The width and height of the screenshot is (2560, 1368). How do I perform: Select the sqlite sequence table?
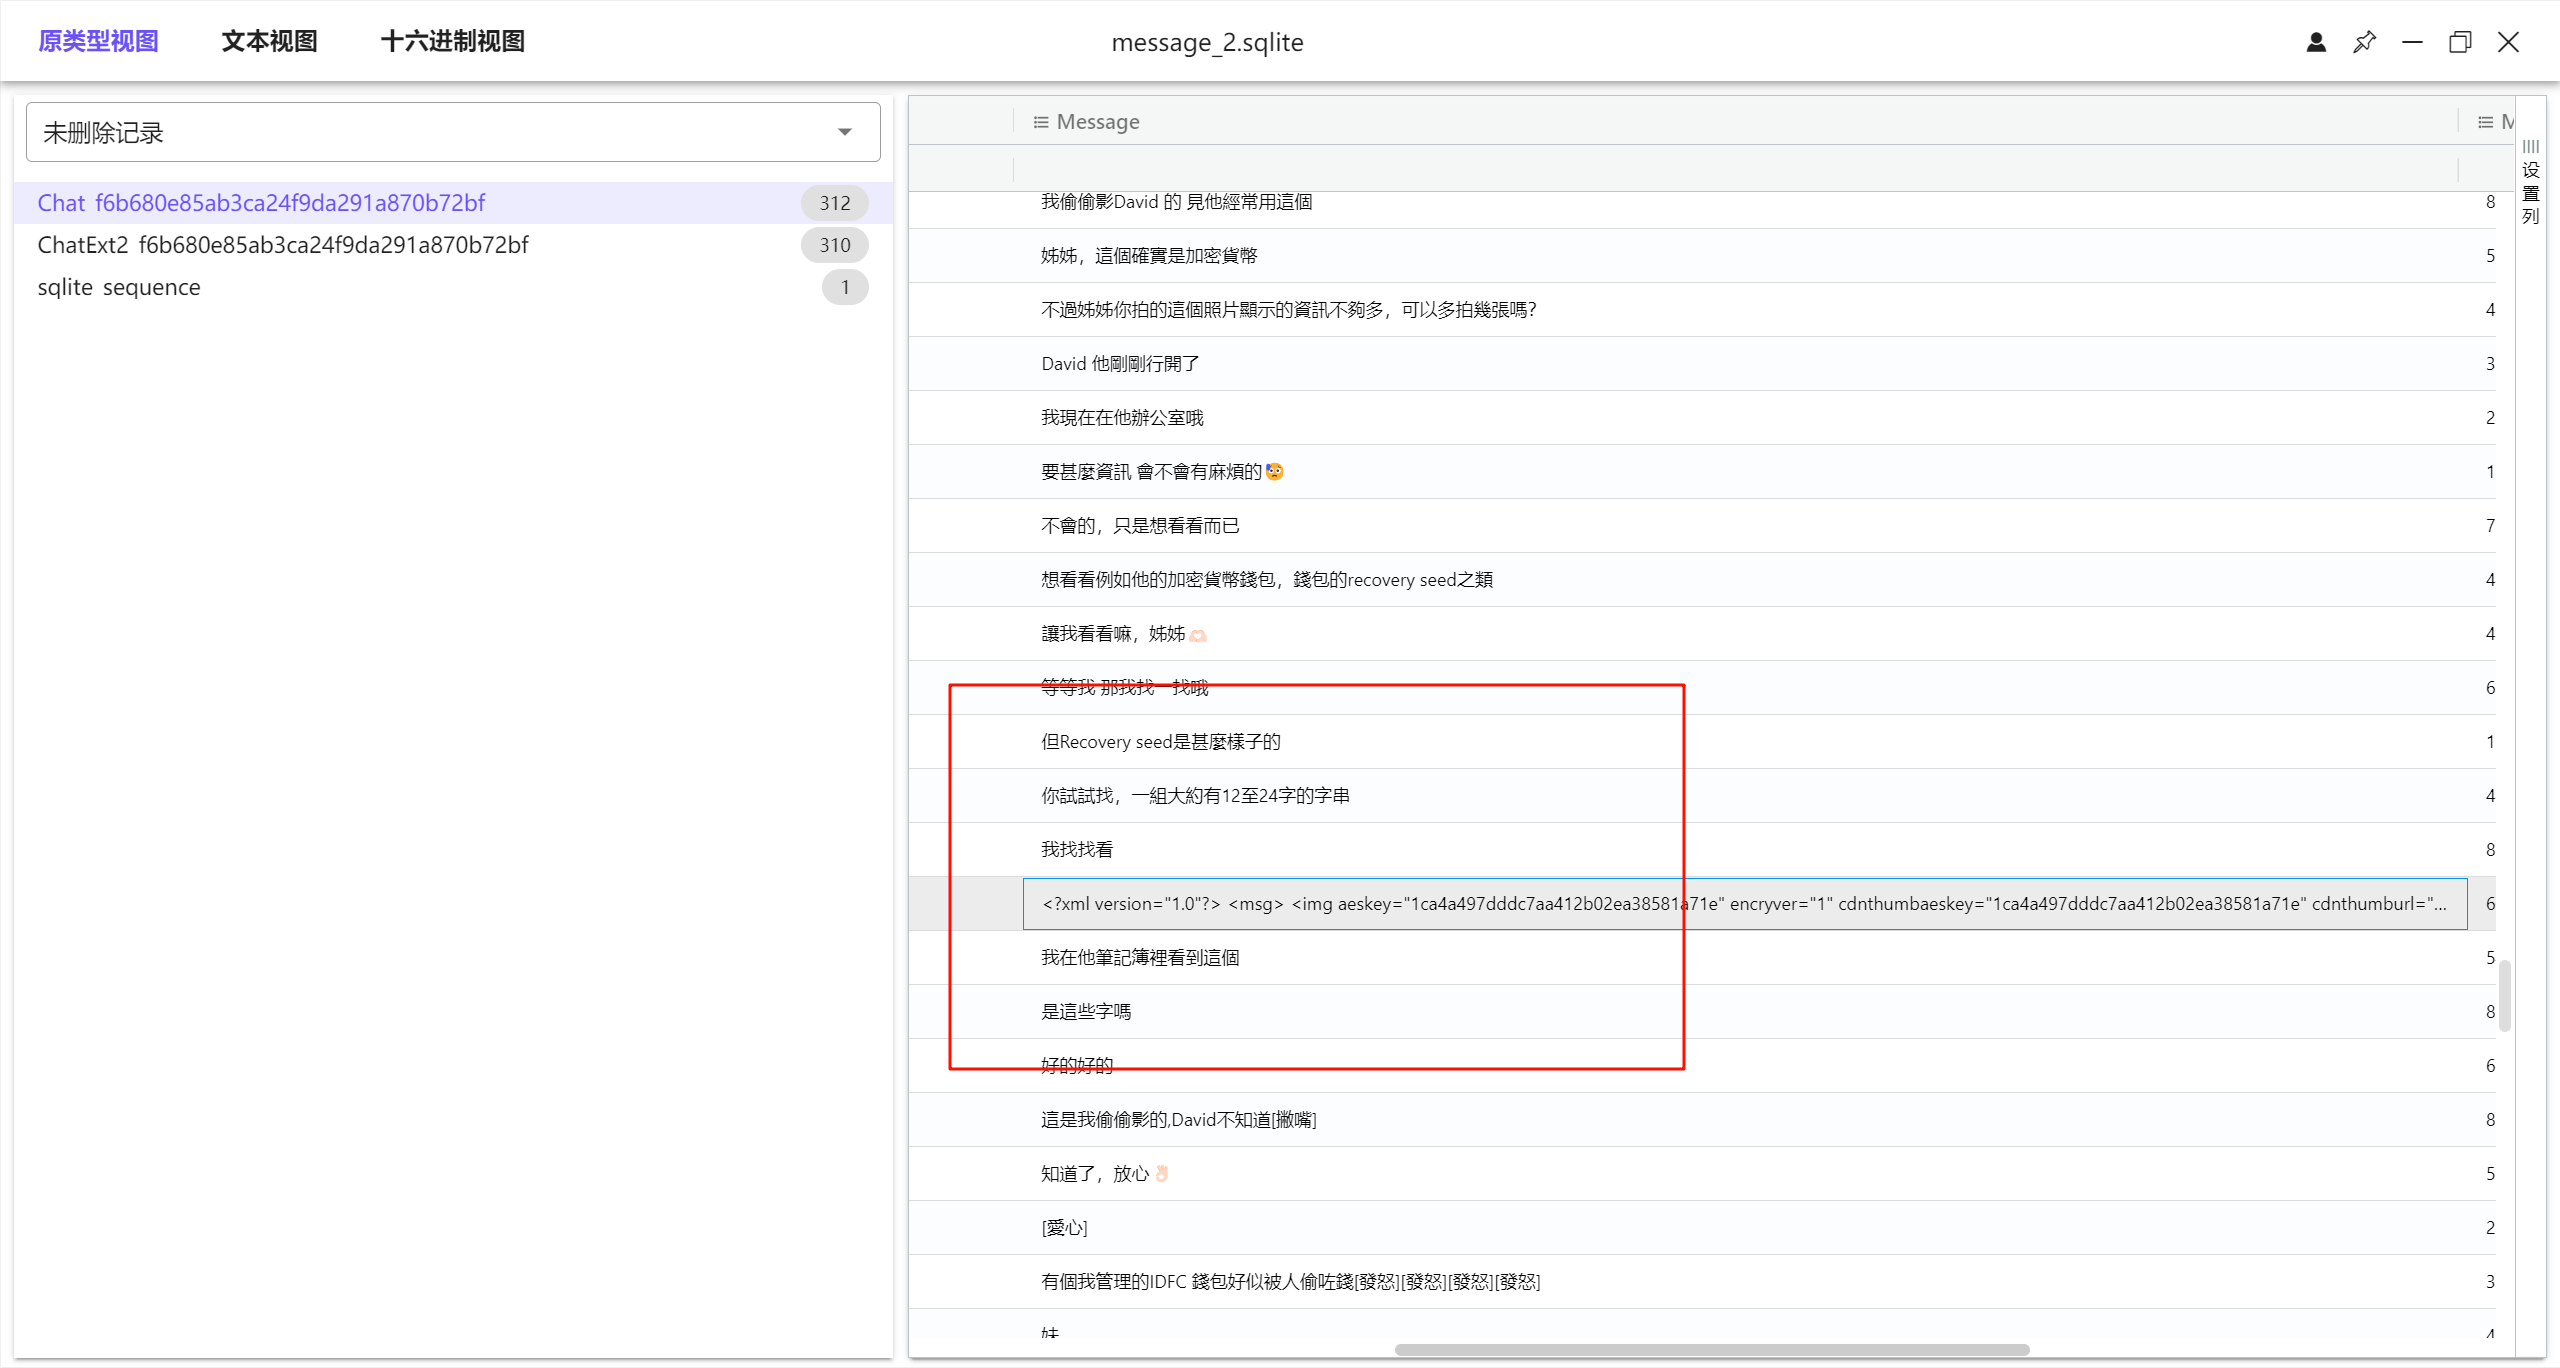pyautogui.click(x=119, y=287)
